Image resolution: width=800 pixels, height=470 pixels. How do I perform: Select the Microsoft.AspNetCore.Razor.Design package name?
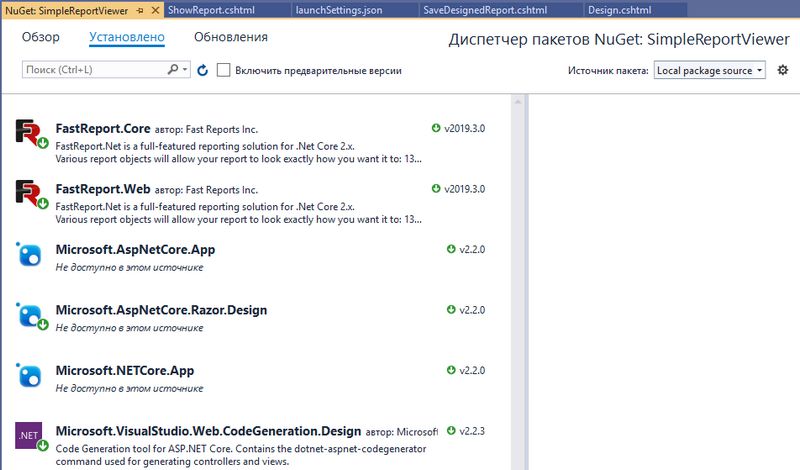click(161, 310)
